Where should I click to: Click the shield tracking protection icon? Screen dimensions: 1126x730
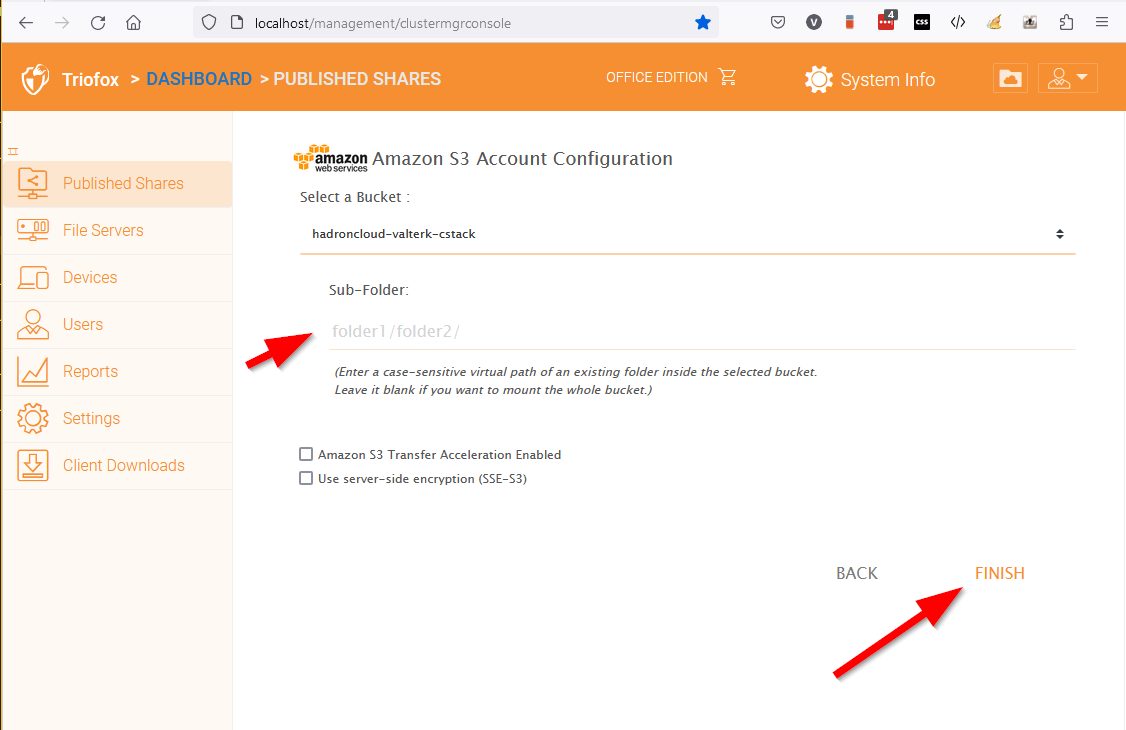coord(209,23)
